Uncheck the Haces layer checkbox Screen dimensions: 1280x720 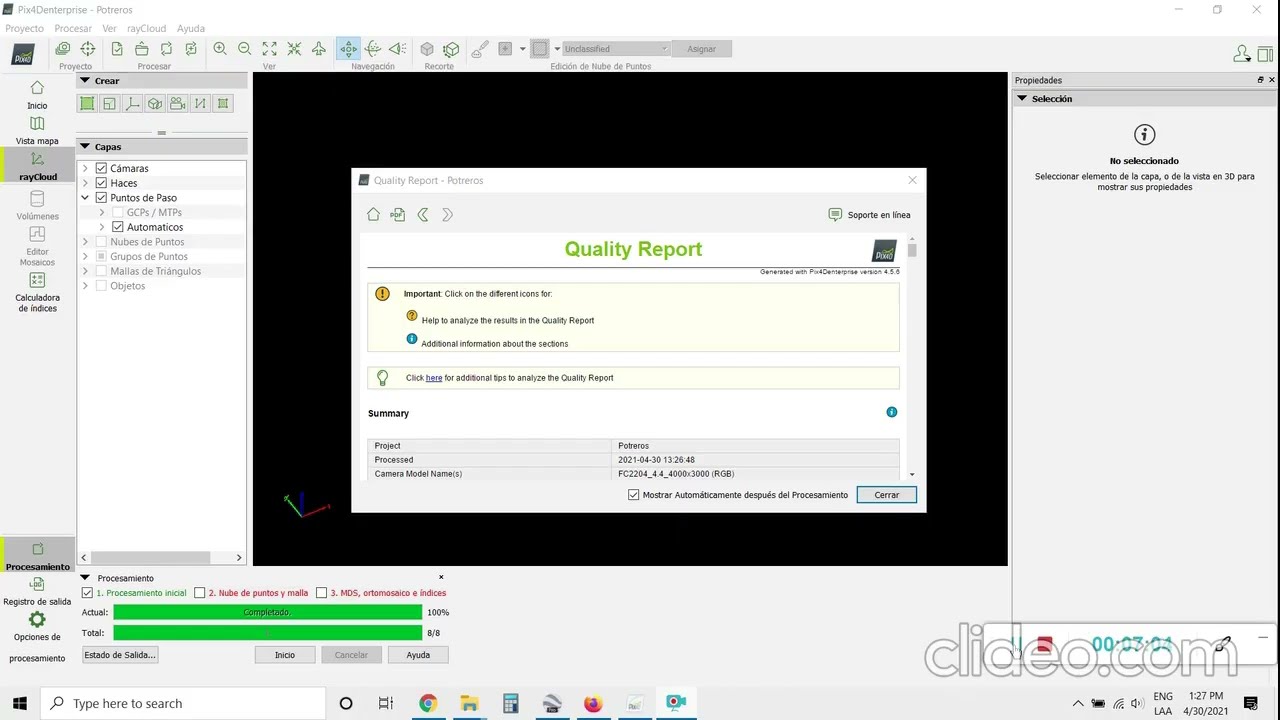[x=101, y=183]
